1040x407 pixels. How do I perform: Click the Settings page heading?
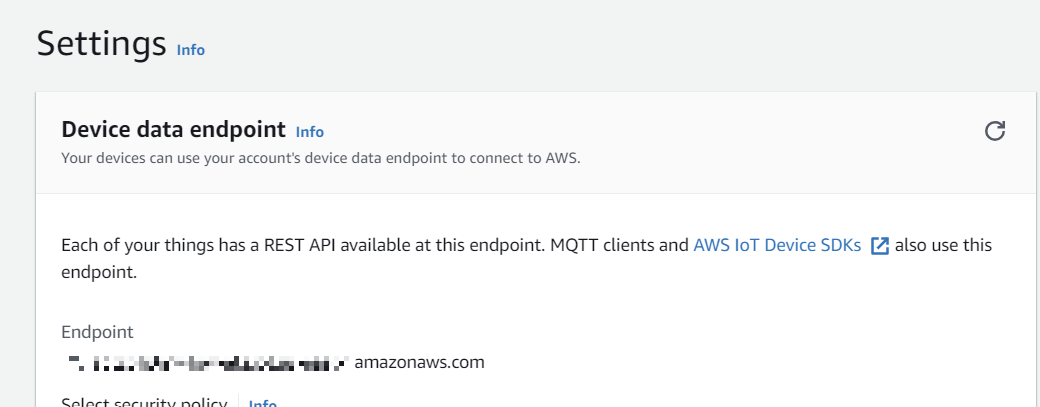click(101, 44)
